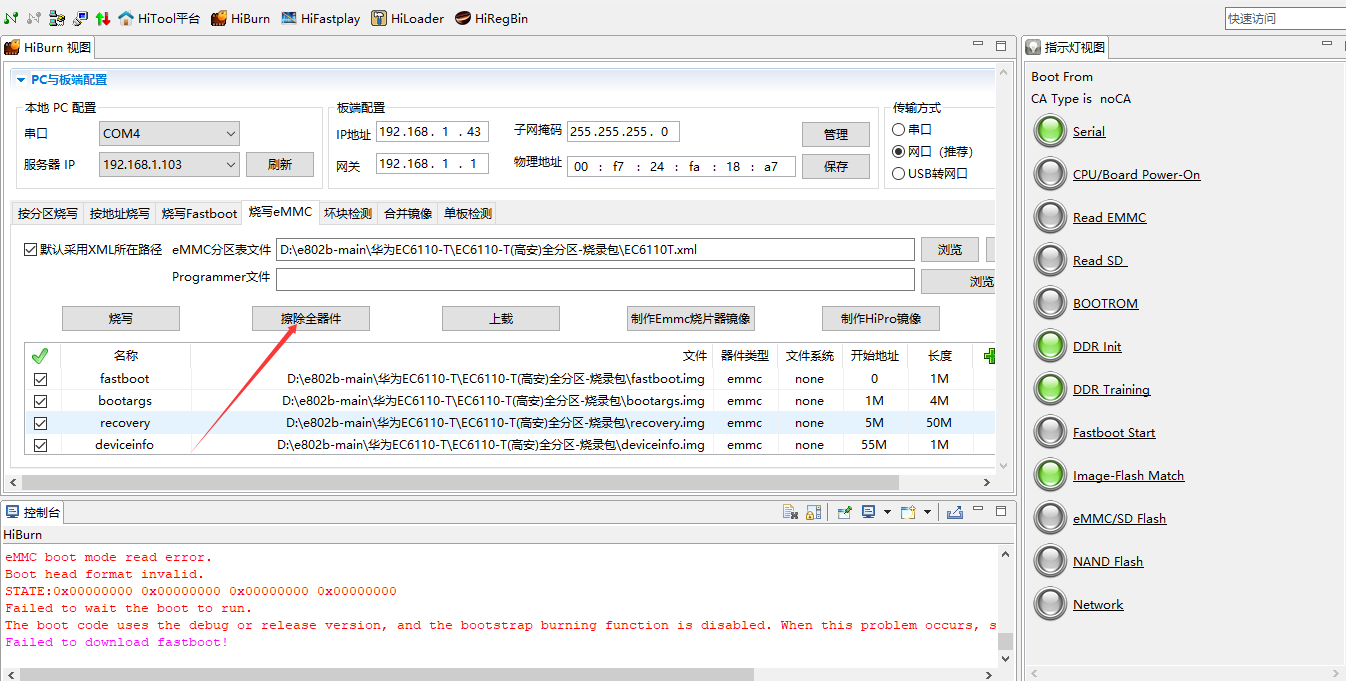Switch to 坏块检测 tab
1346x681 pixels.
click(x=348, y=213)
